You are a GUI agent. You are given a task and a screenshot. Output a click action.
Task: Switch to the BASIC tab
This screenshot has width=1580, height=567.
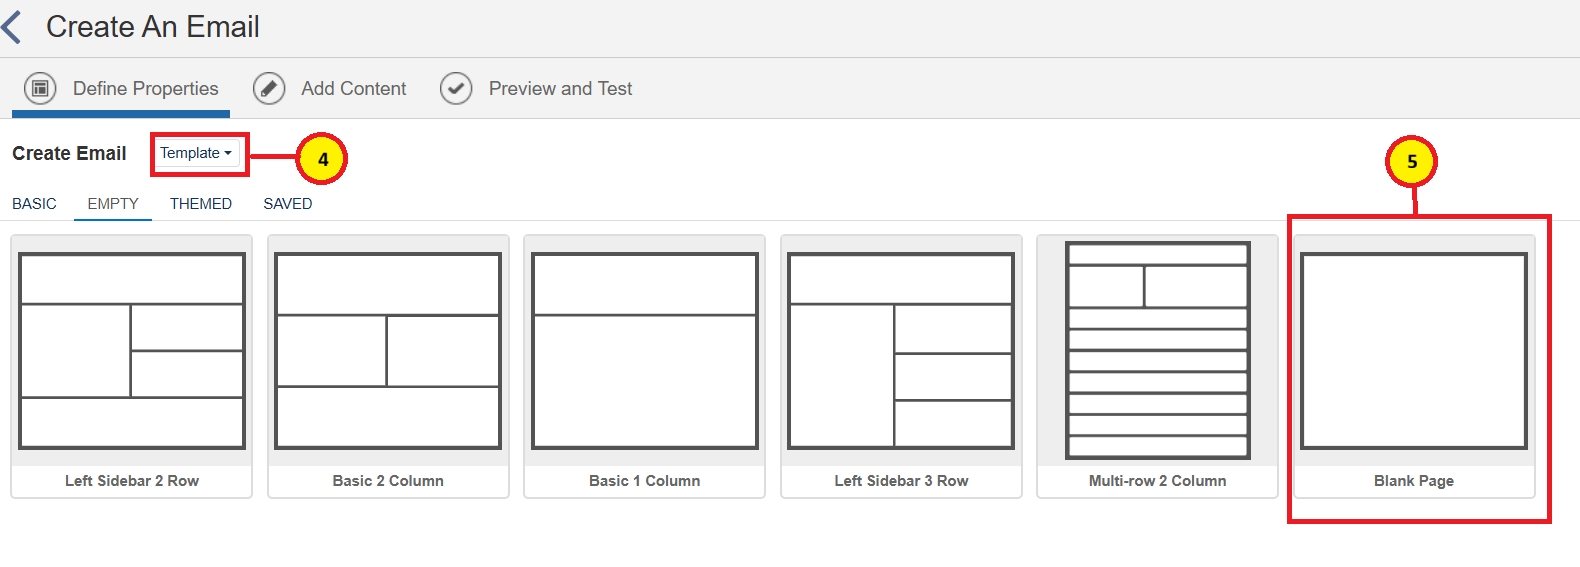(34, 204)
